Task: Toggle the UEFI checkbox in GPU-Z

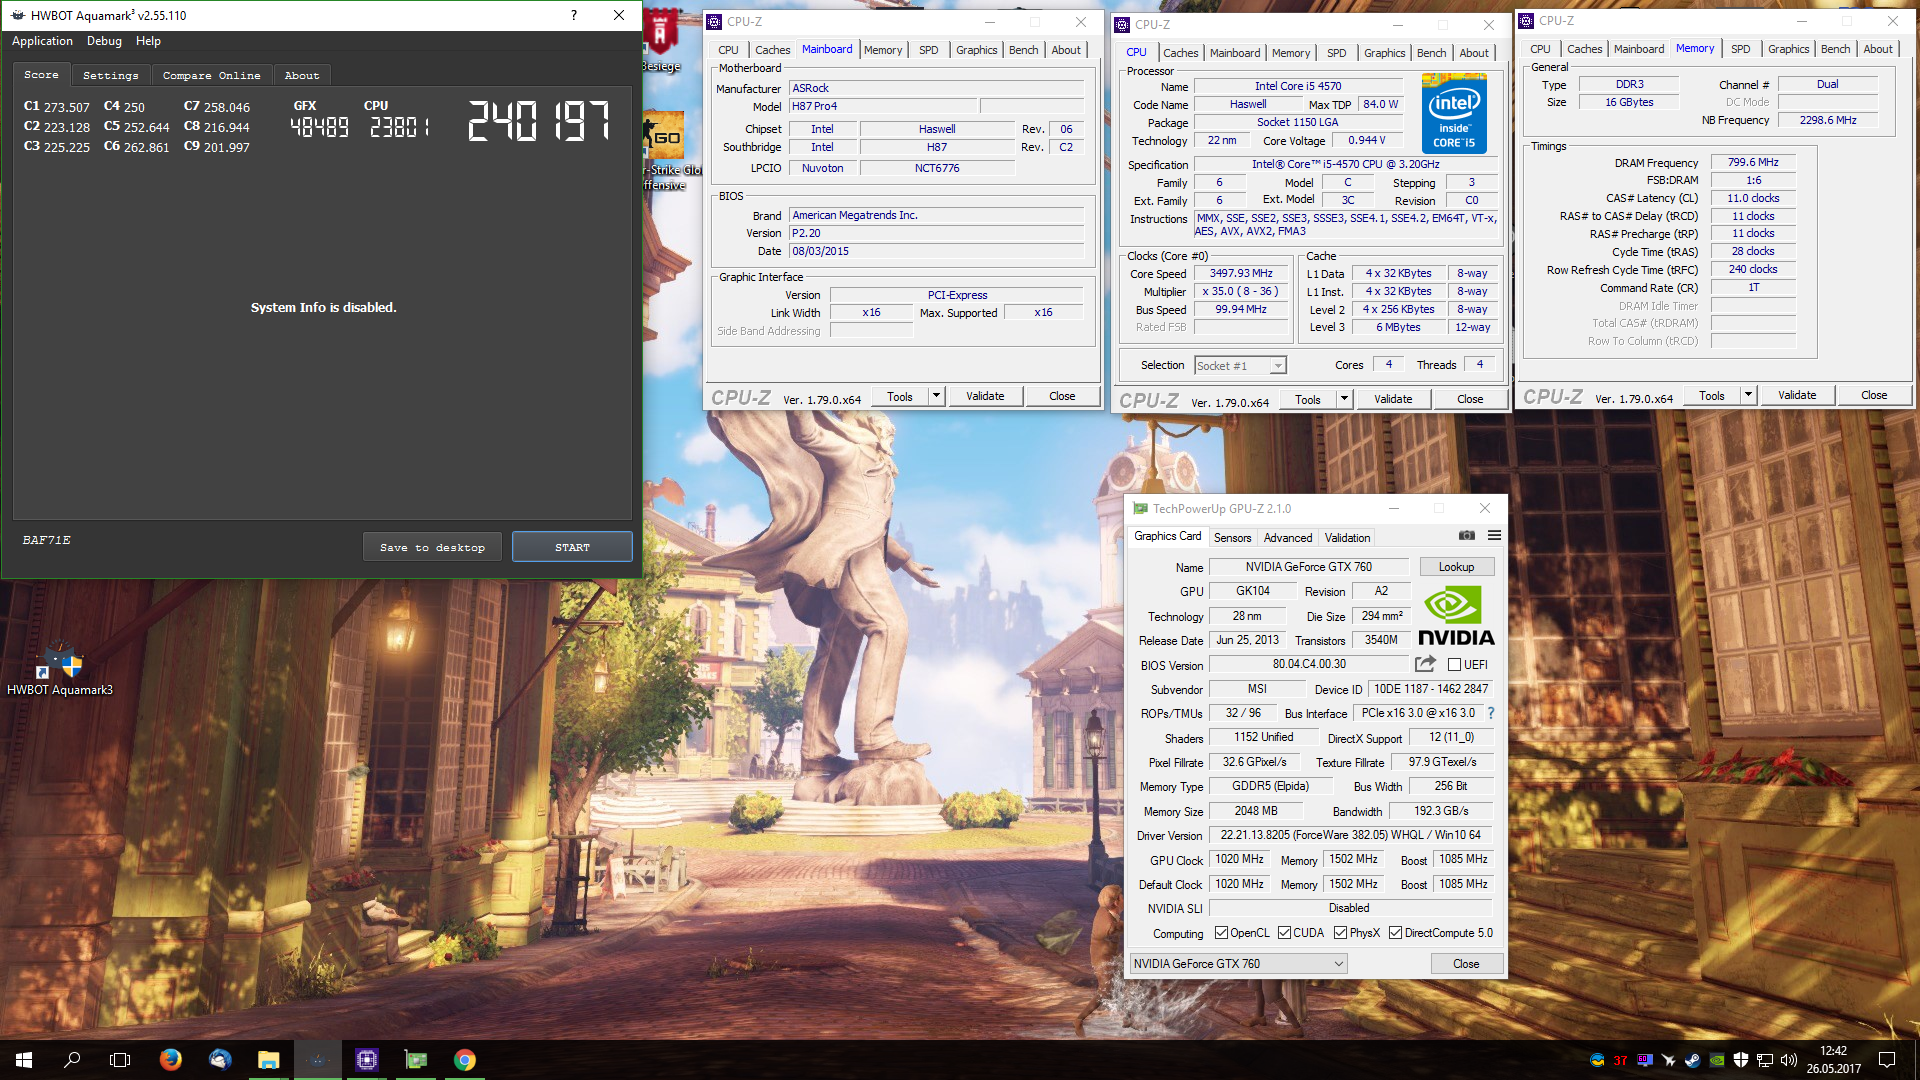Action: point(1455,665)
